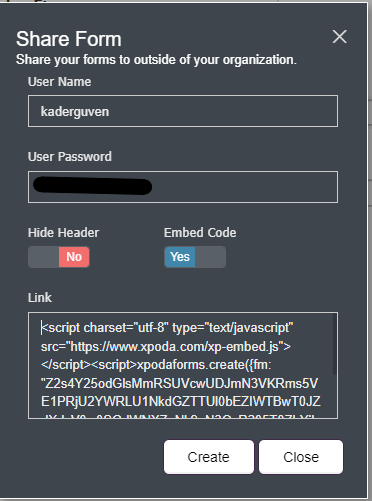Click the Create button
372x501 pixels.
coord(209,457)
